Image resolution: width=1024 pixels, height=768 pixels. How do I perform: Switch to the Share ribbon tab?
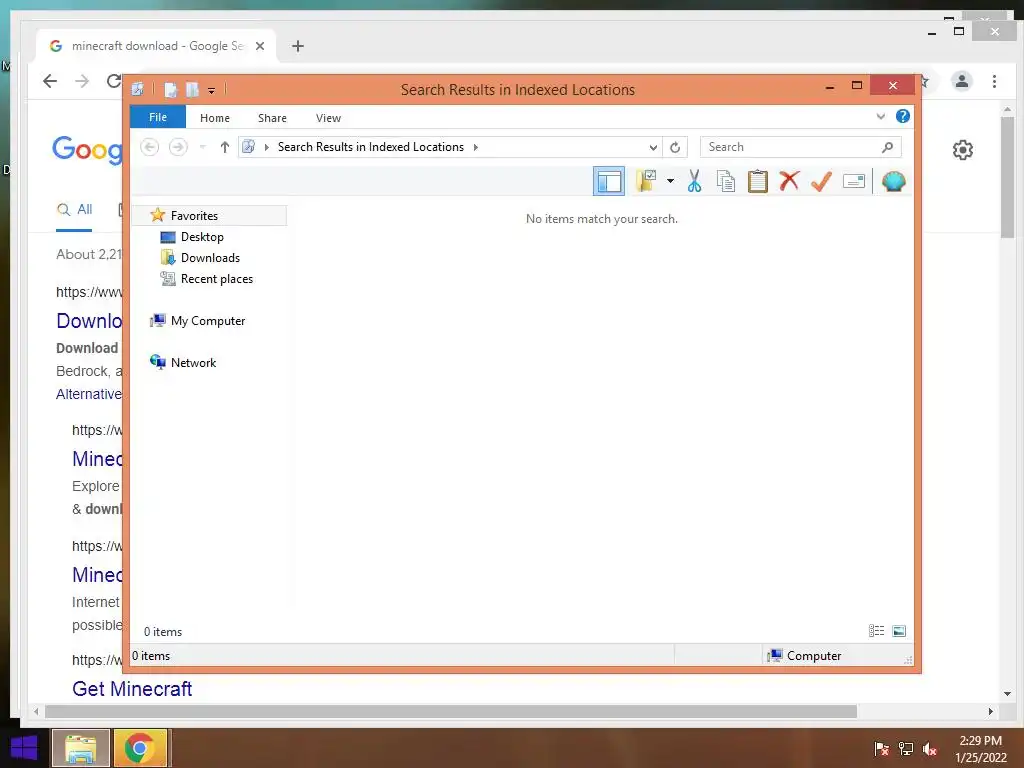coord(272,118)
